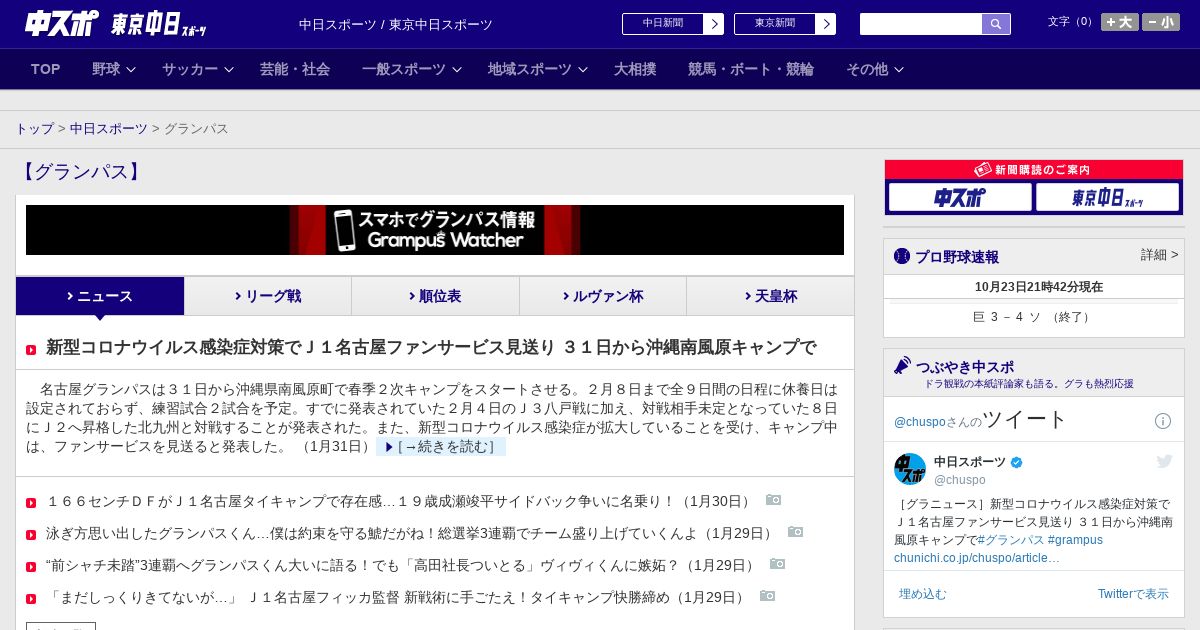Click the 10月23日21時42分現在 timestamp

coord(1039,287)
